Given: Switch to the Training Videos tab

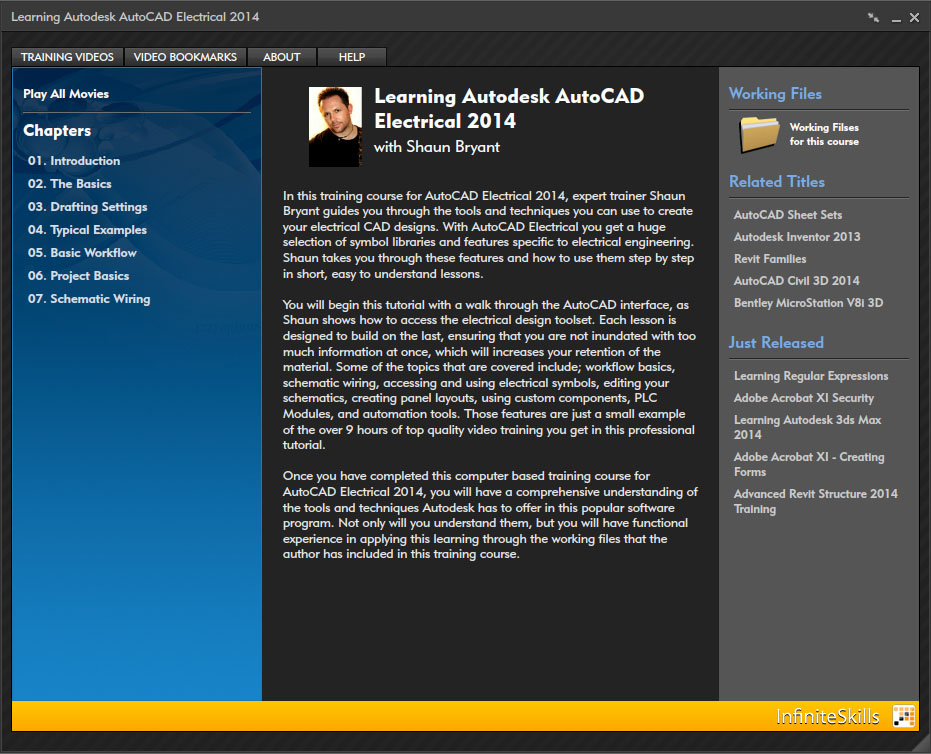Looking at the screenshot, I should (x=67, y=57).
